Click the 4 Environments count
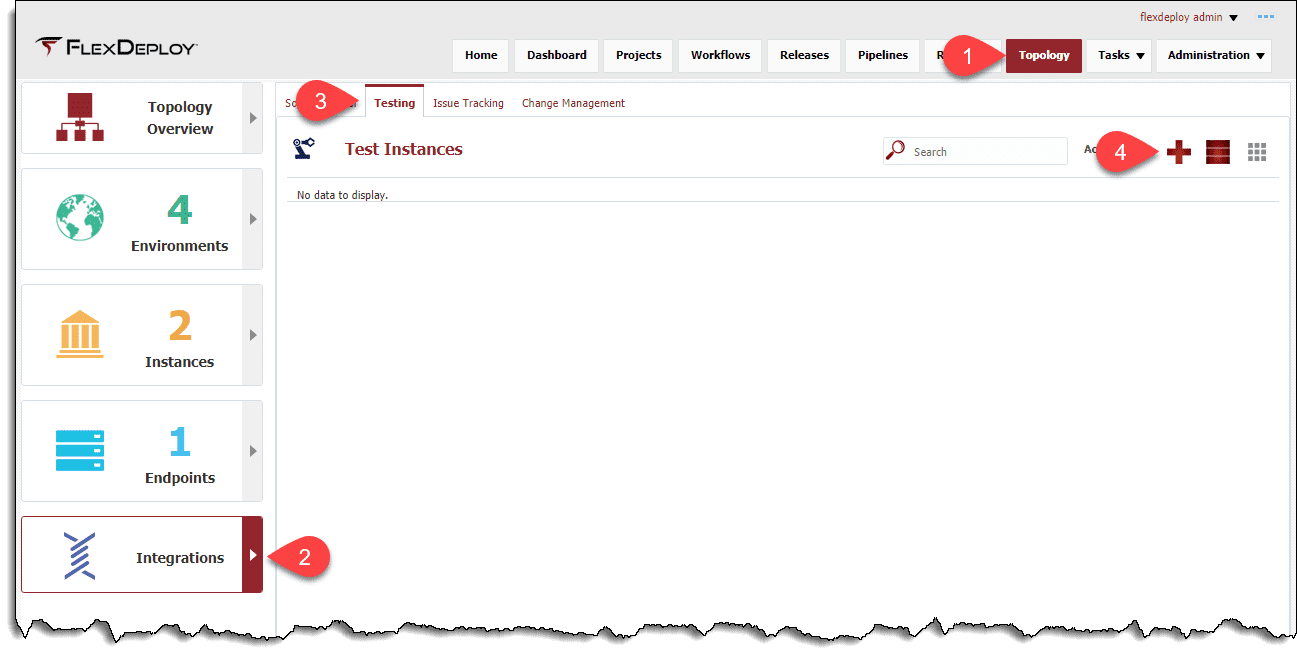The width and height of the screenshot is (1297, 663). (179, 210)
